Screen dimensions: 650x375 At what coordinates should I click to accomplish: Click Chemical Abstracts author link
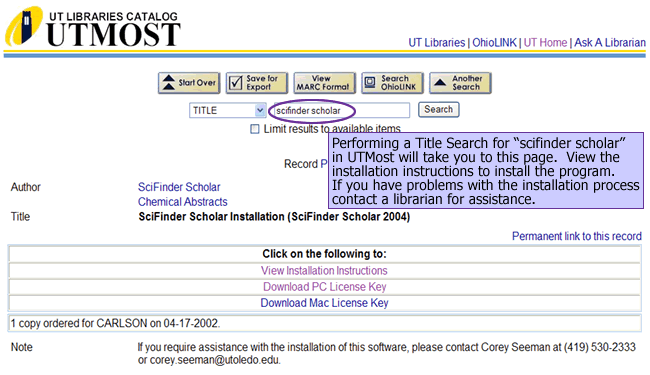click(183, 202)
